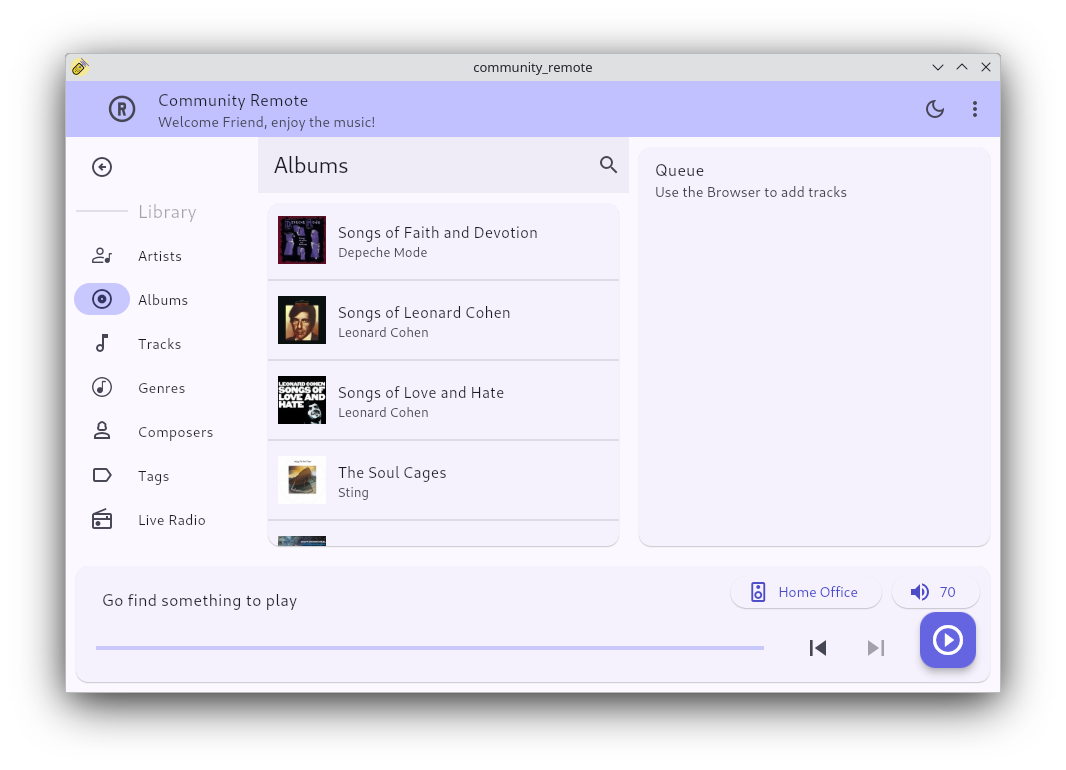Start playback with the play button
Viewport: 1066px width, 770px height.
(948, 640)
